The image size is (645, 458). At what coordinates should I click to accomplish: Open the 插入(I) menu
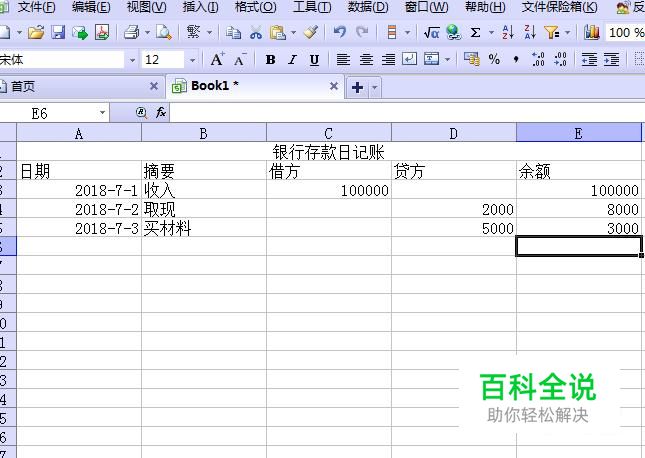tap(200, 7)
